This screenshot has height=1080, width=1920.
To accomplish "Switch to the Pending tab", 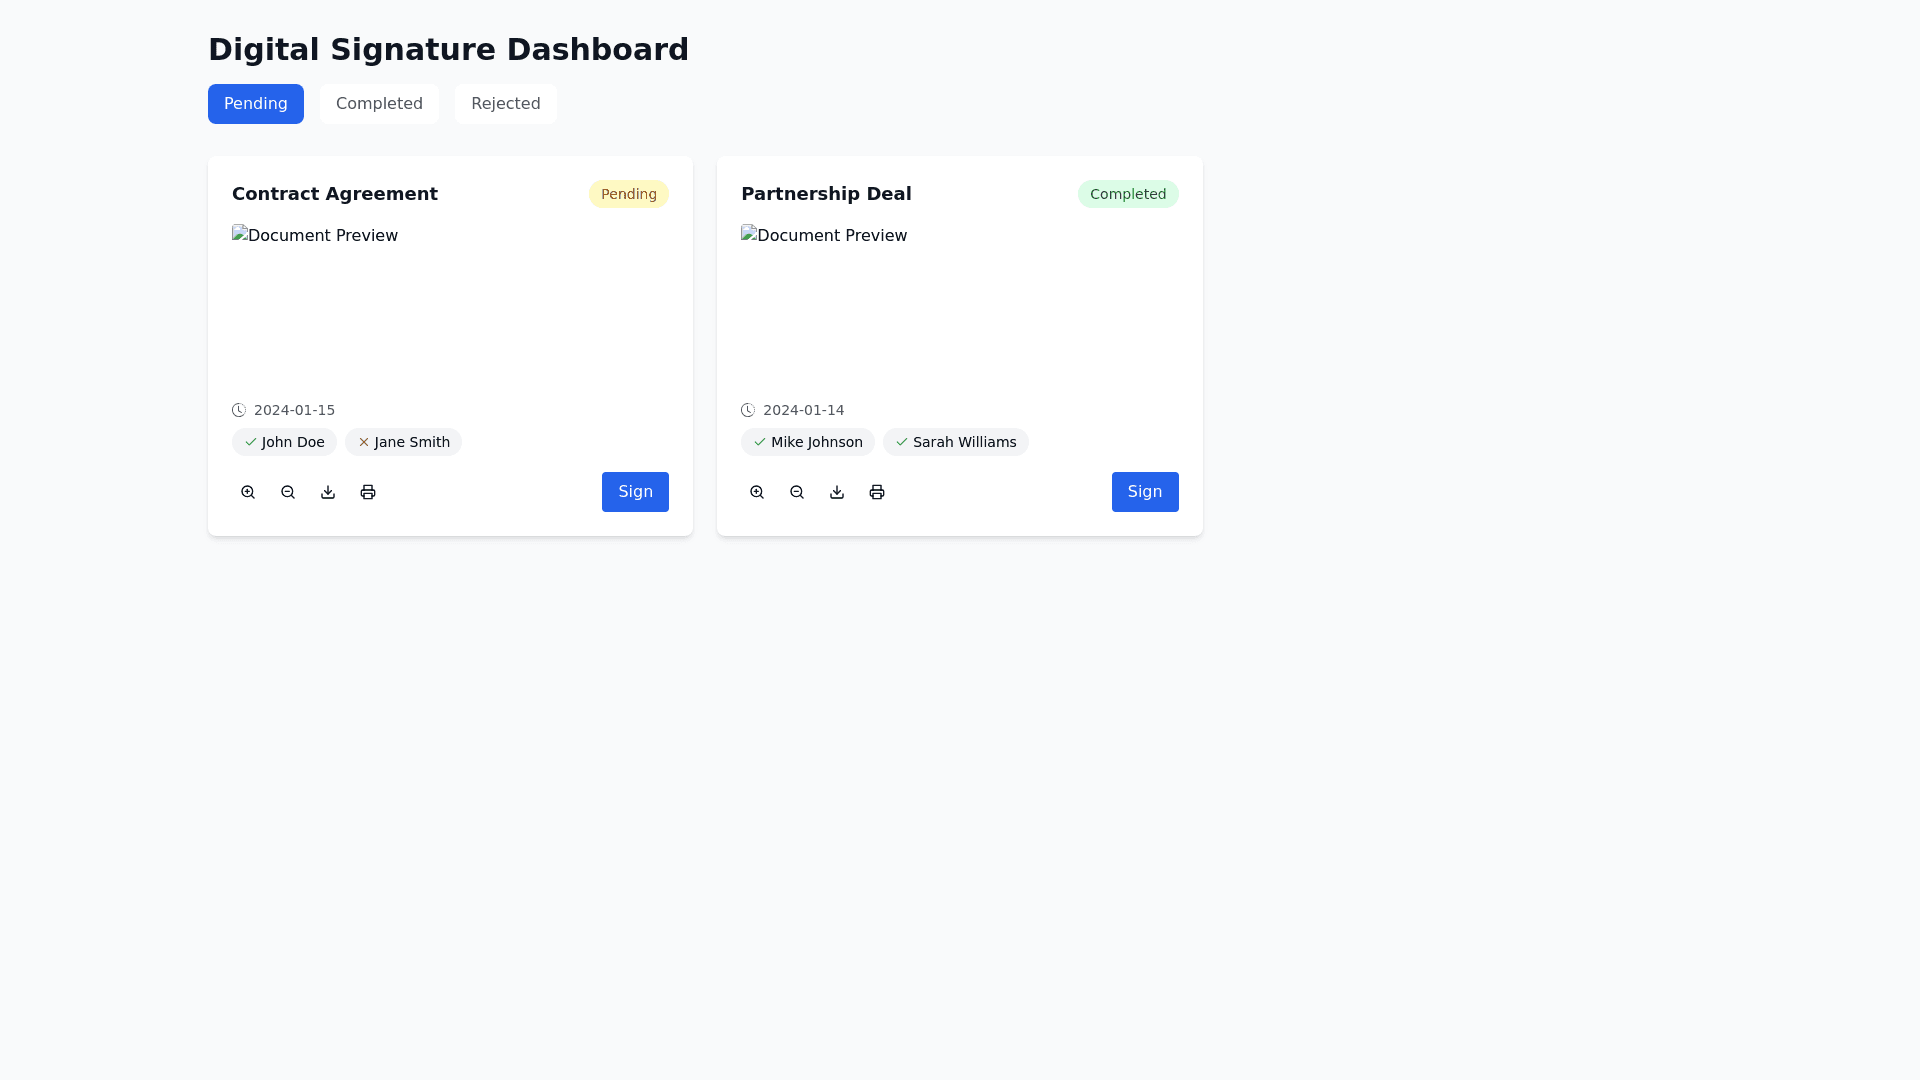I will 256,104.
